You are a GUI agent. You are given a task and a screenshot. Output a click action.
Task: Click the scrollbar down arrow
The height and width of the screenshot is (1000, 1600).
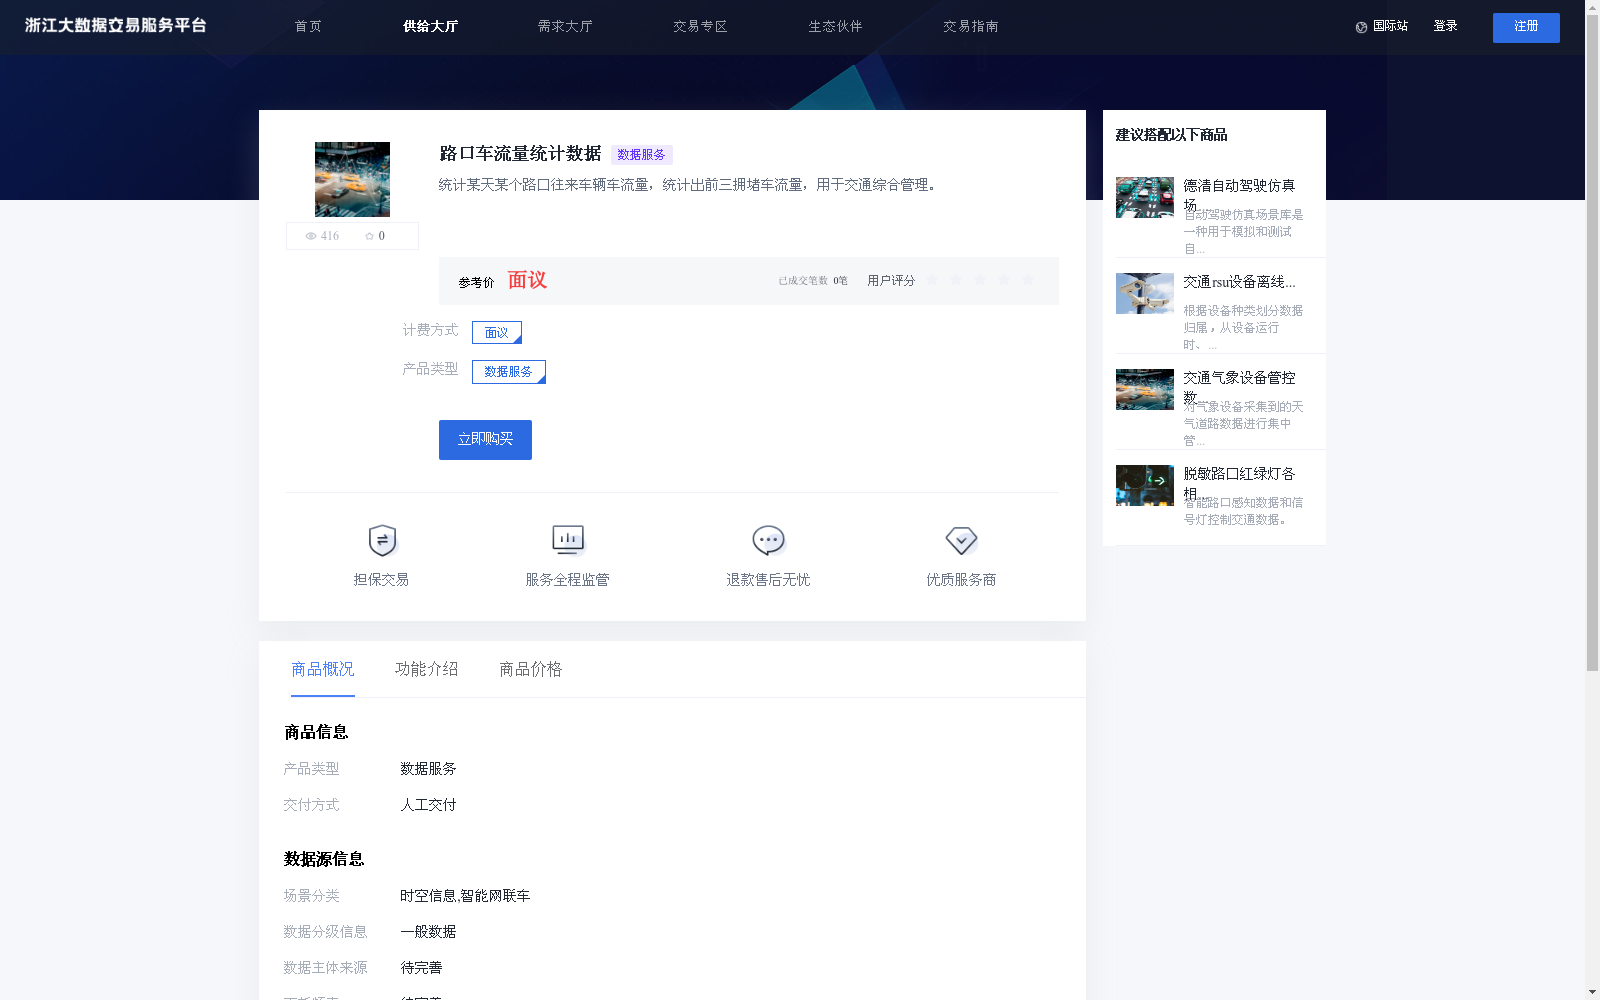[1592, 993]
